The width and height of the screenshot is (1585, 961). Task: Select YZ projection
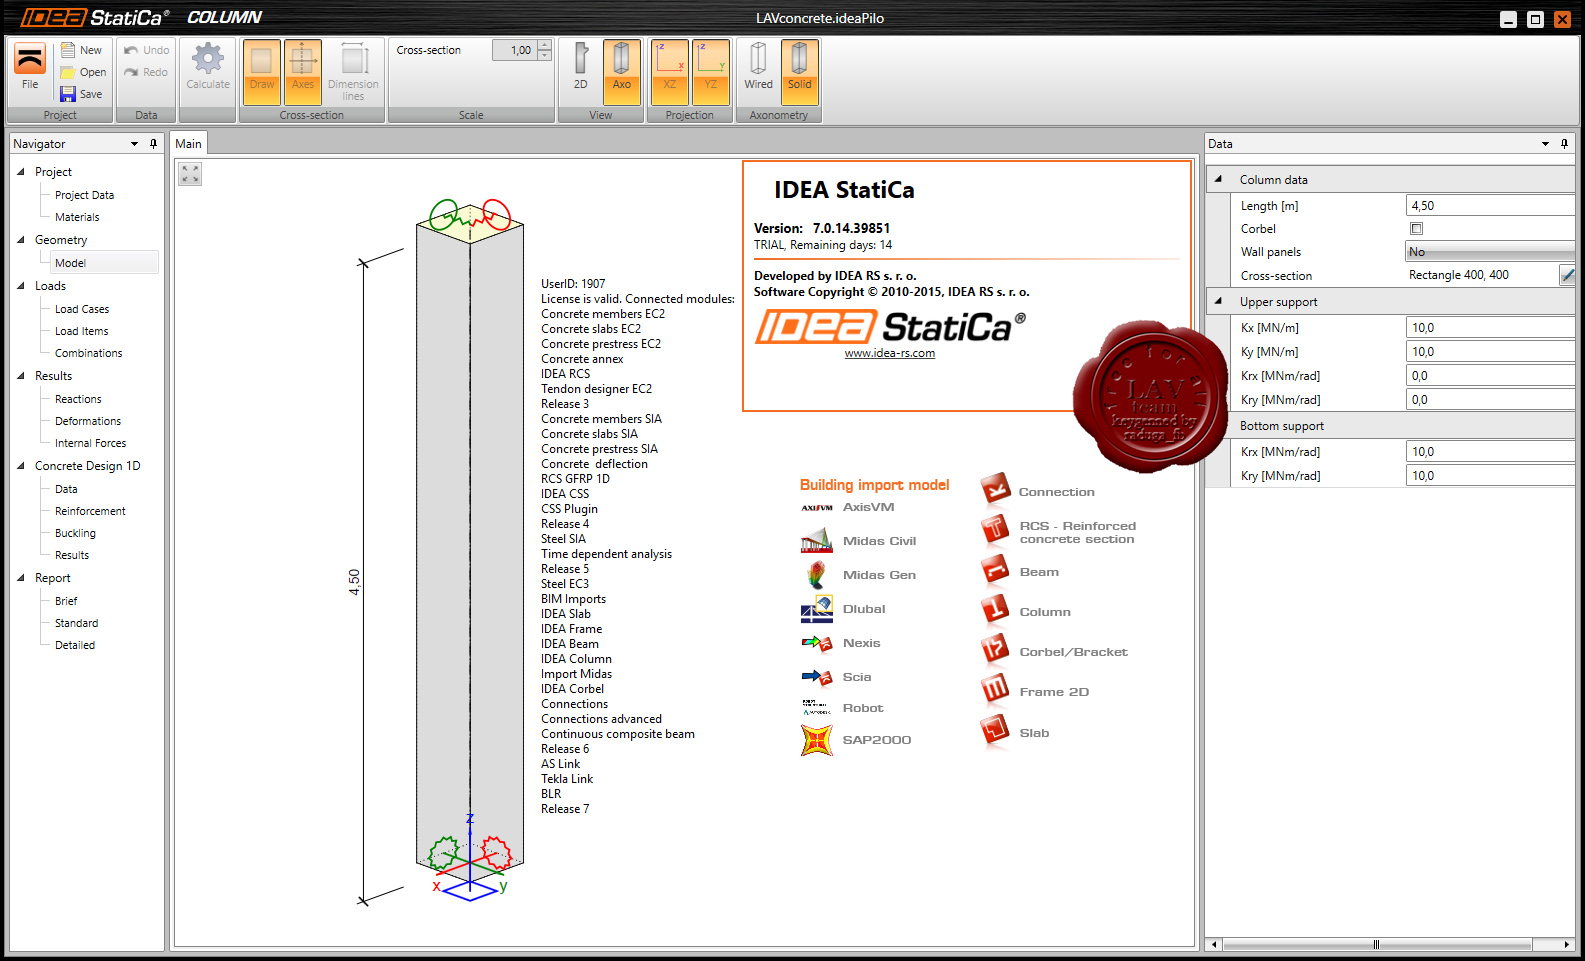pyautogui.click(x=711, y=72)
